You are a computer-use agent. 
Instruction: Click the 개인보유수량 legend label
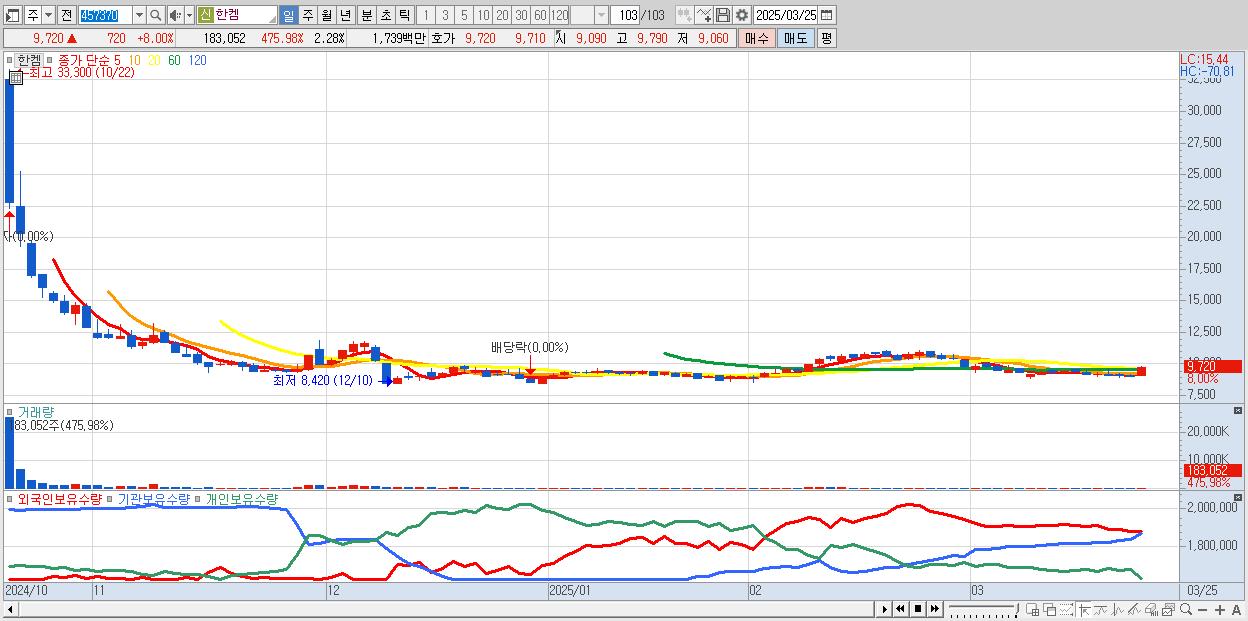[242, 498]
